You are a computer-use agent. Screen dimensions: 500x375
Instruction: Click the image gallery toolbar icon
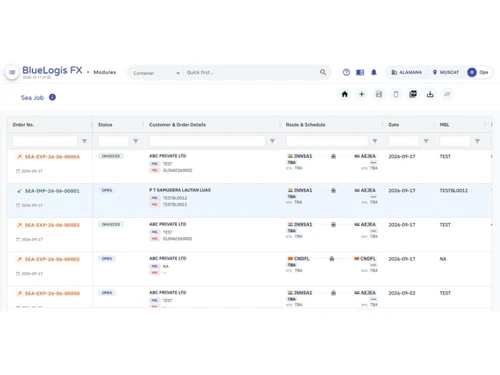[x=413, y=94]
